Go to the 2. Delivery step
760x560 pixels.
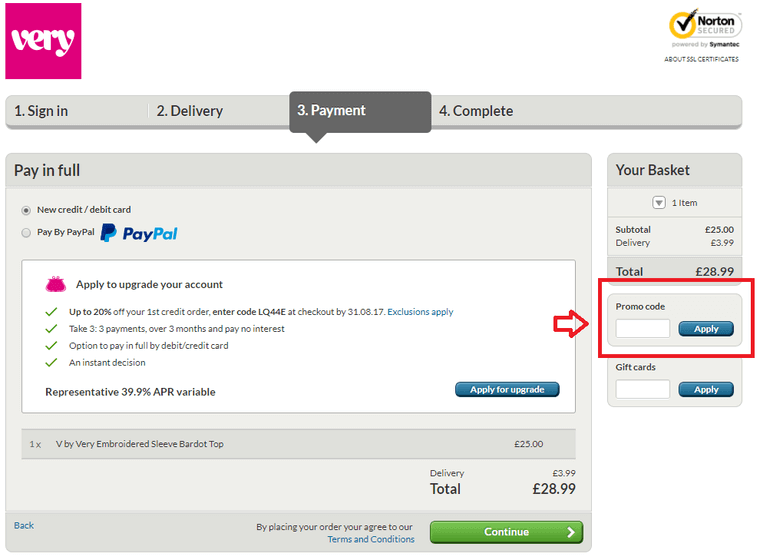[190, 111]
